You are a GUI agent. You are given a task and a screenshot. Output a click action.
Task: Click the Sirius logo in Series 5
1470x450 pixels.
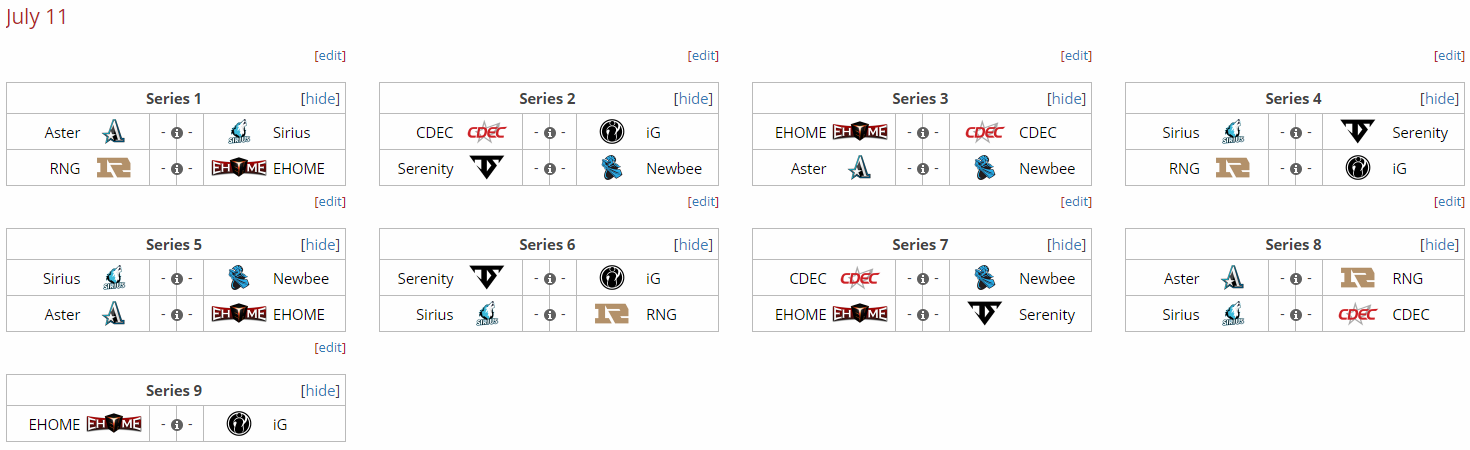pyautogui.click(x=114, y=278)
